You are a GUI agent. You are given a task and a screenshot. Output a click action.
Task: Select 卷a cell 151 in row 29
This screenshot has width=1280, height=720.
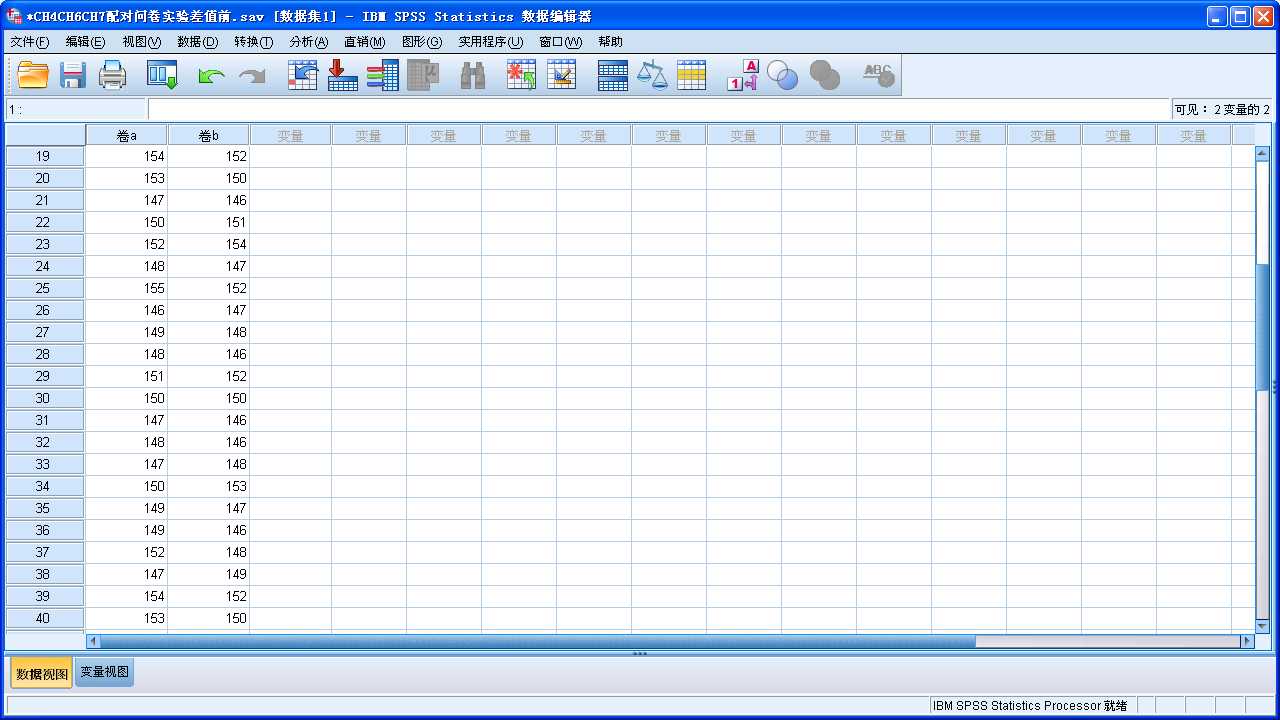[x=126, y=376]
